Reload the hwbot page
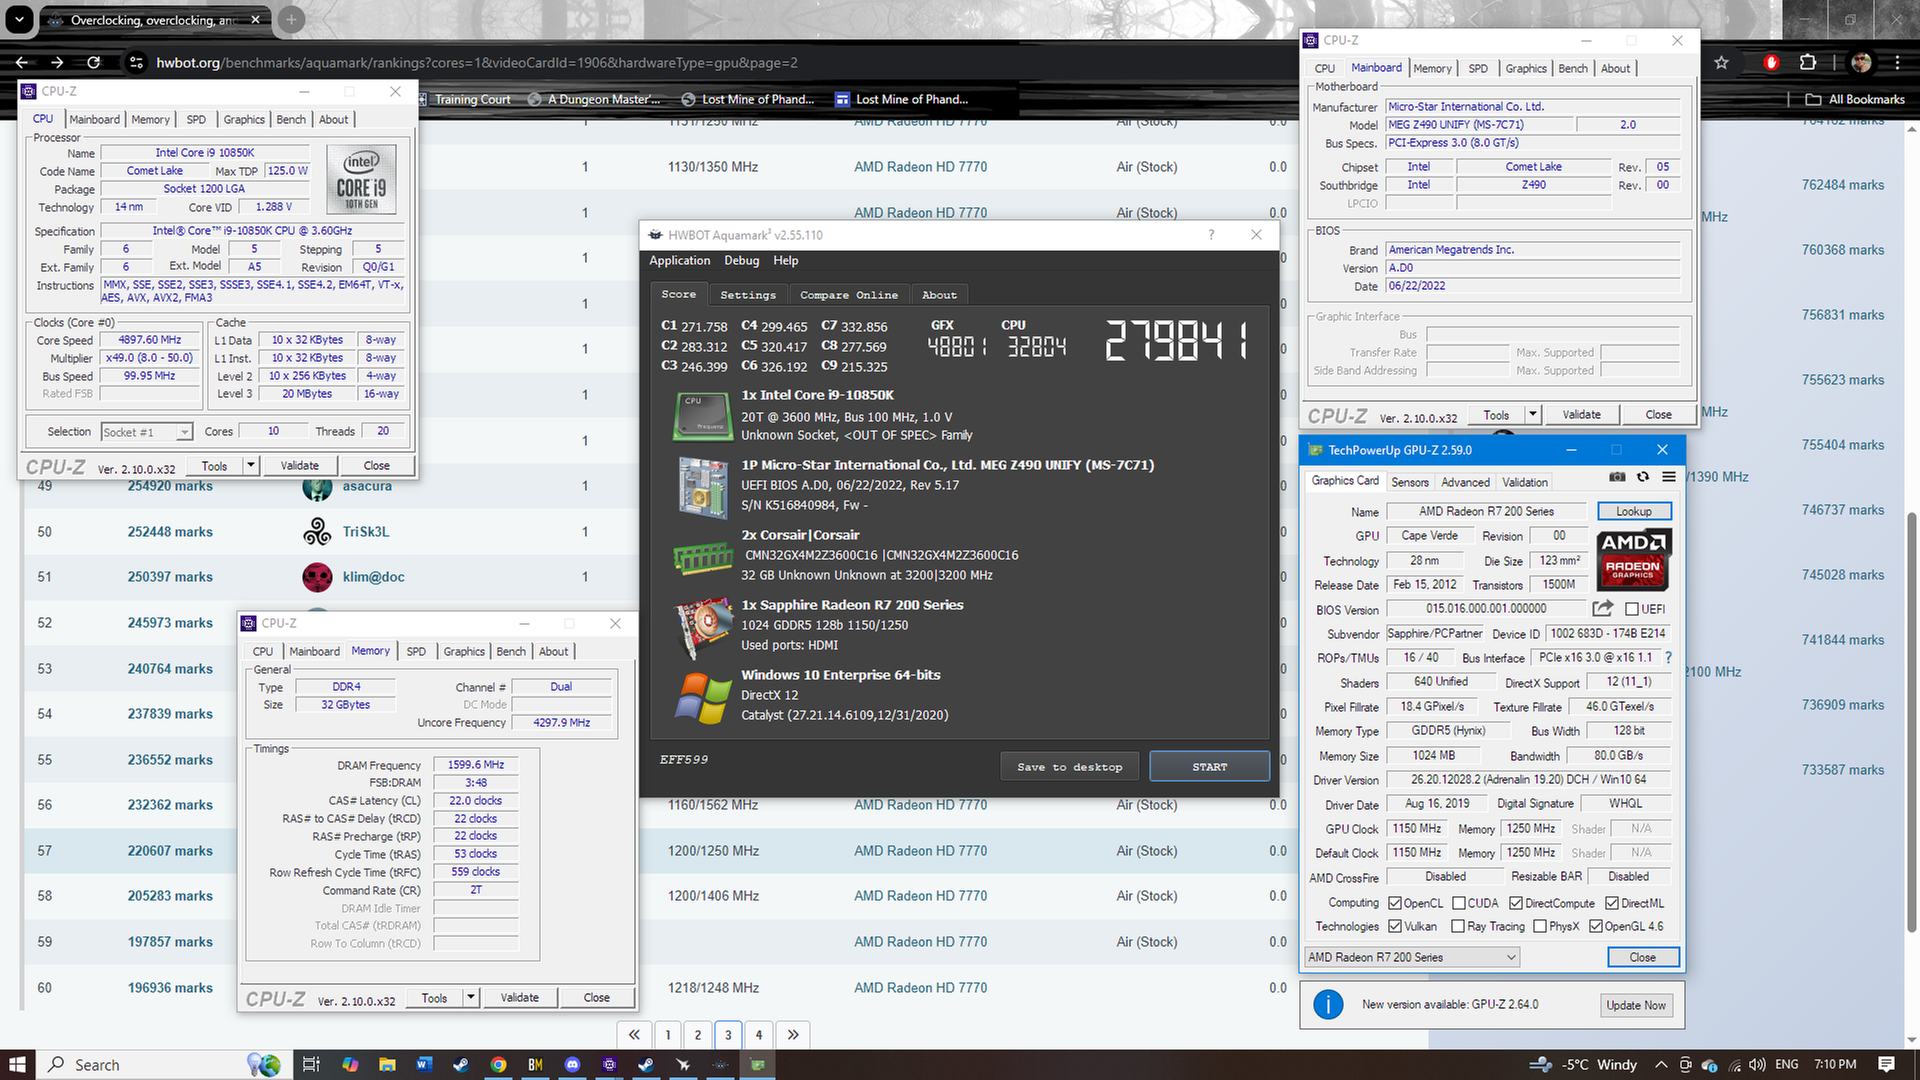This screenshot has height=1080, width=1920. pos(93,62)
